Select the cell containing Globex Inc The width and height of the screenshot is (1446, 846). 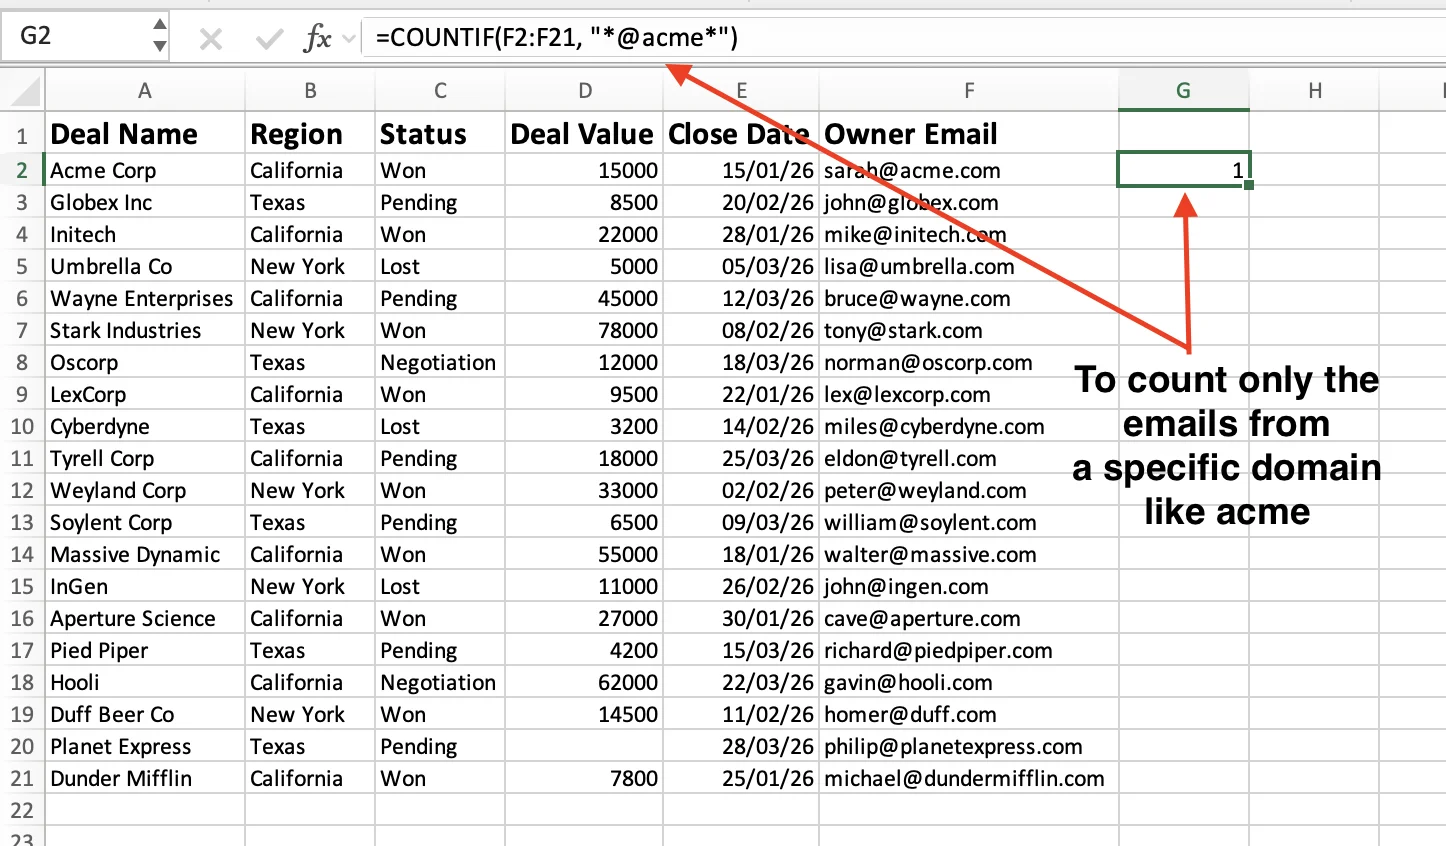click(x=145, y=203)
